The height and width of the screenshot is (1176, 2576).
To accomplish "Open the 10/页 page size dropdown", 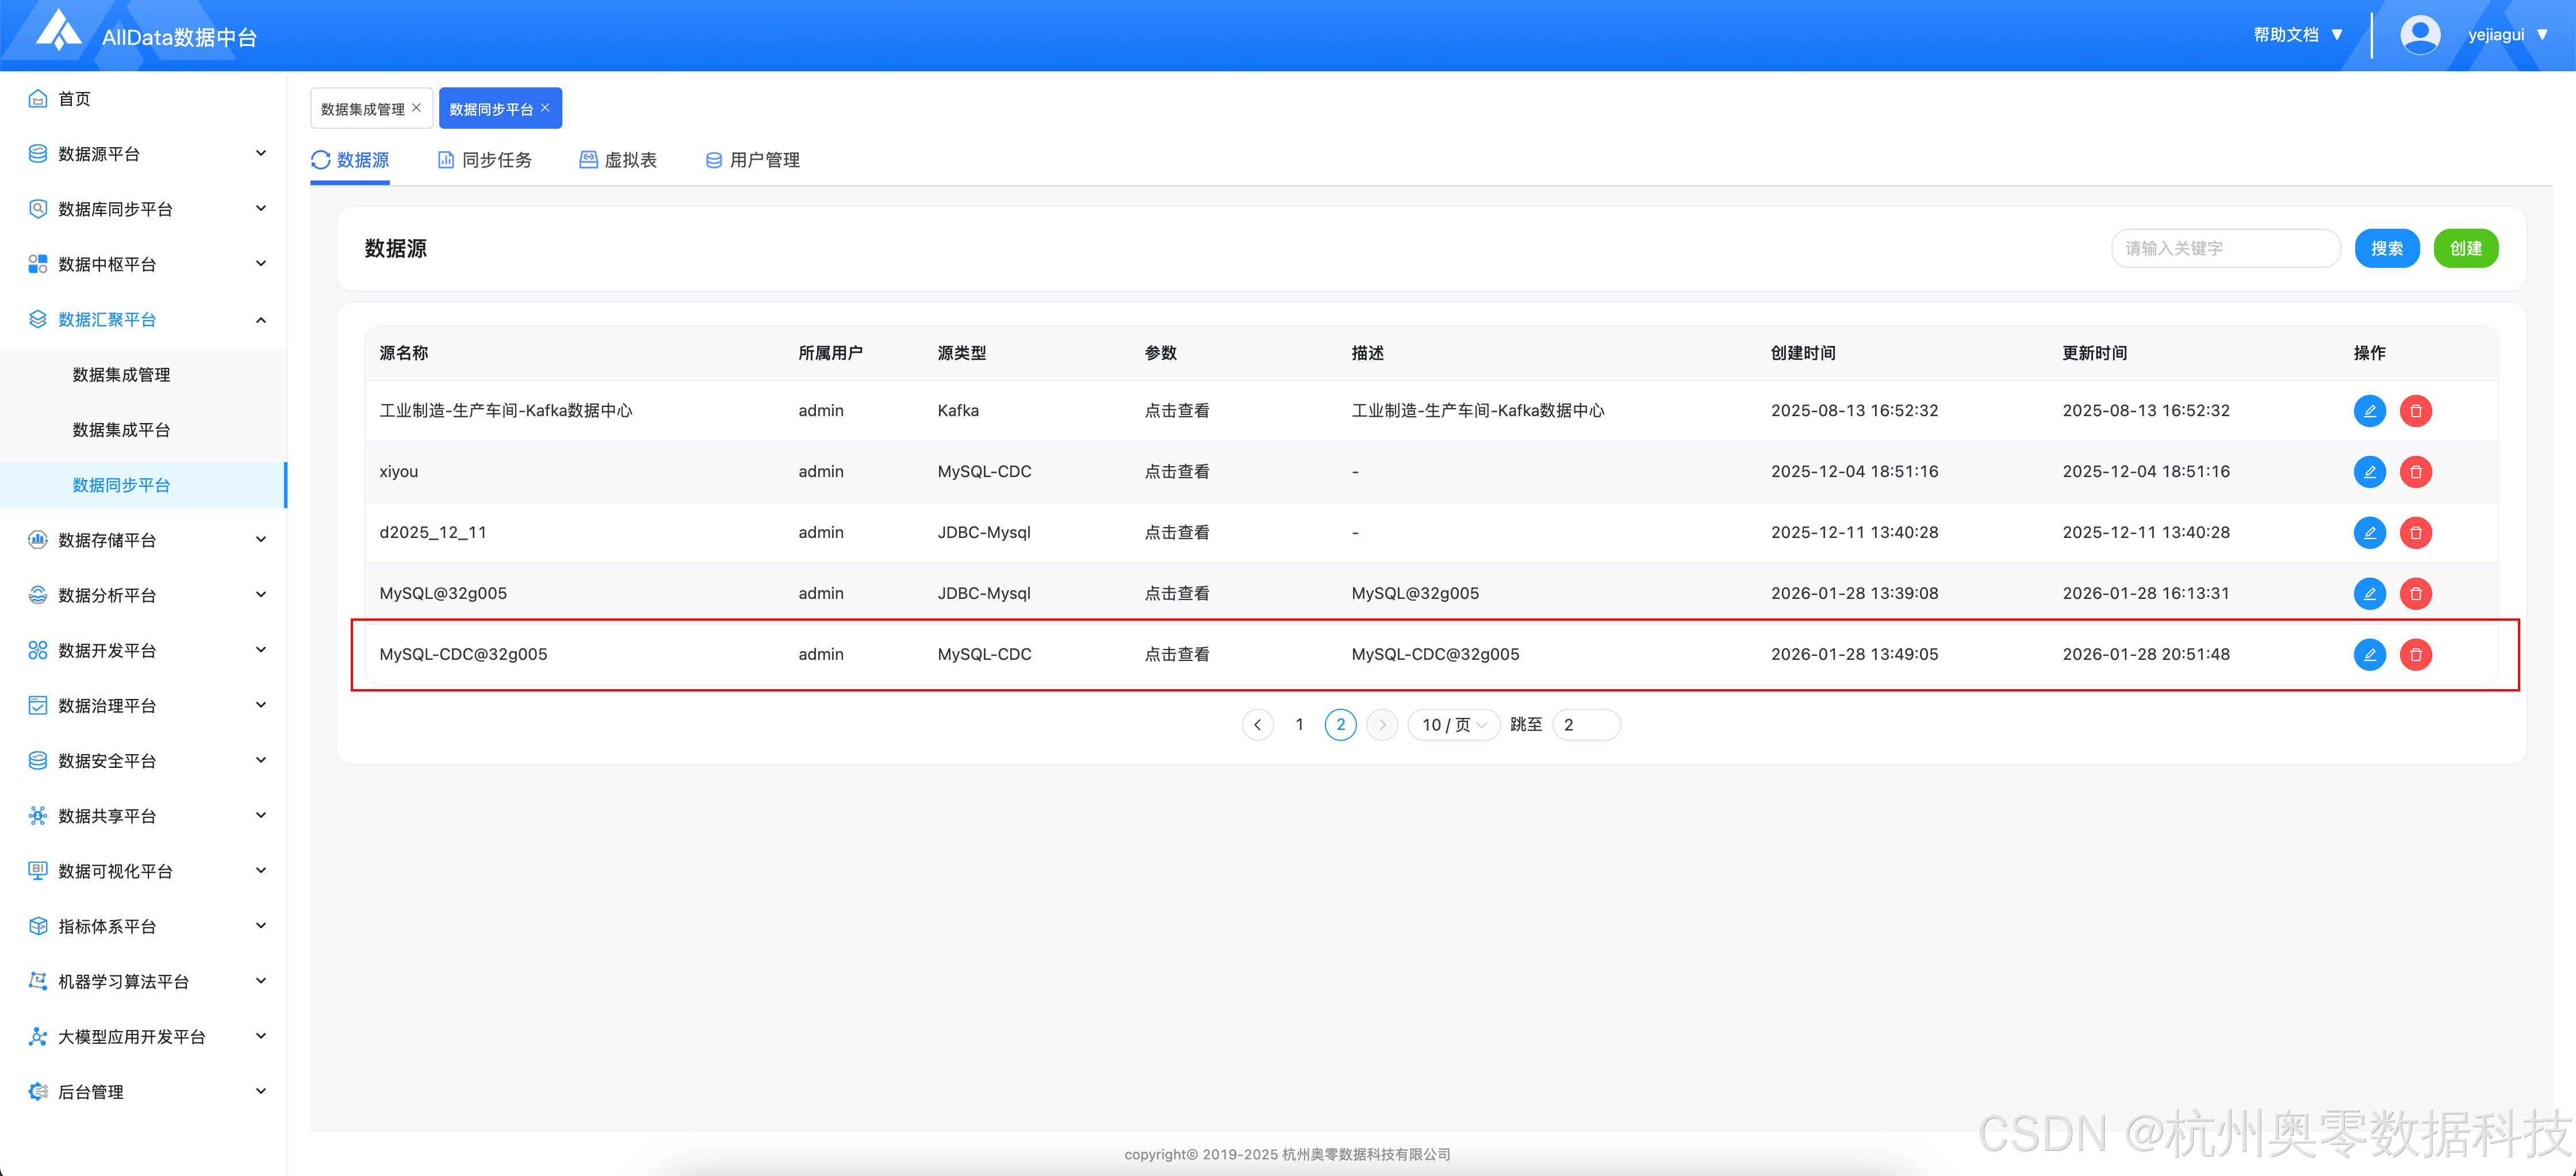I will coord(1453,725).
